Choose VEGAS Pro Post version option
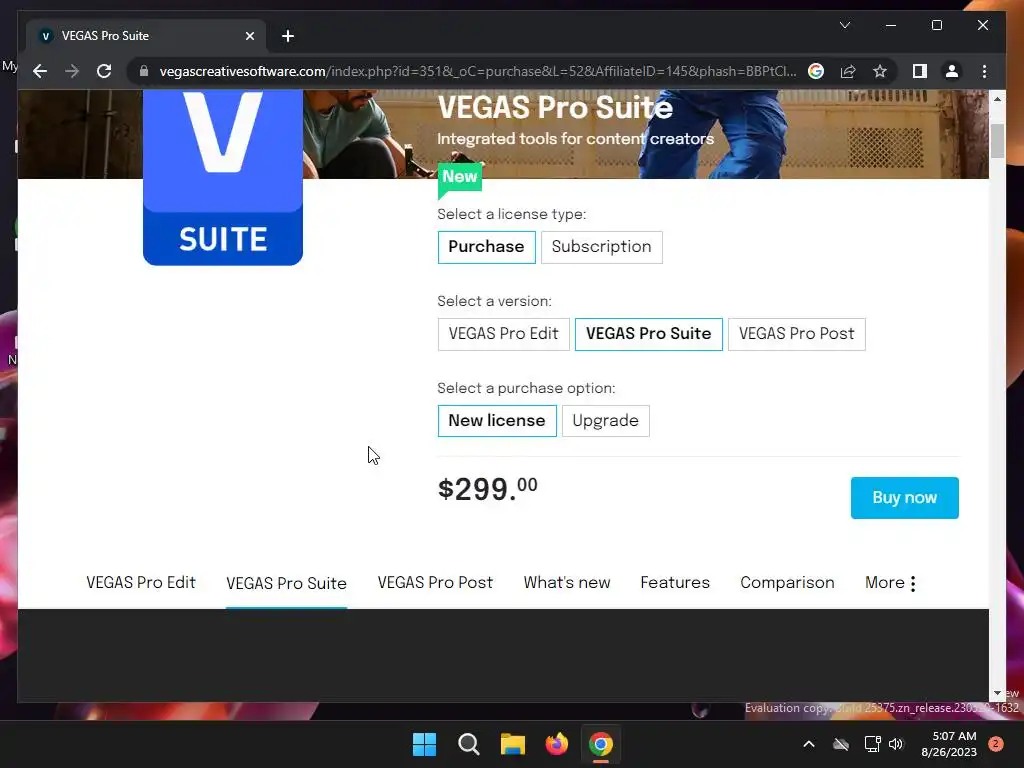This screenshot has height=768, width=1024. click(x=797, y=334)
